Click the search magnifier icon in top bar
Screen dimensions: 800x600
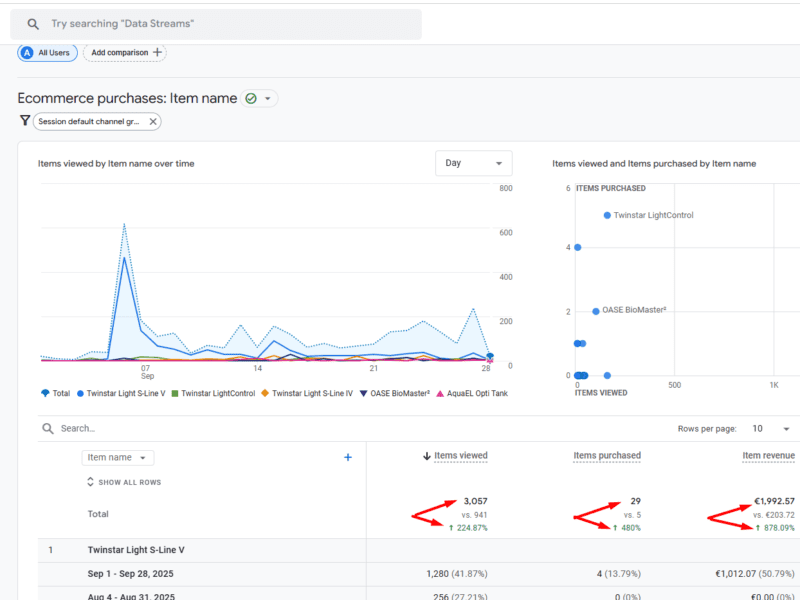(x=33, y=24)
